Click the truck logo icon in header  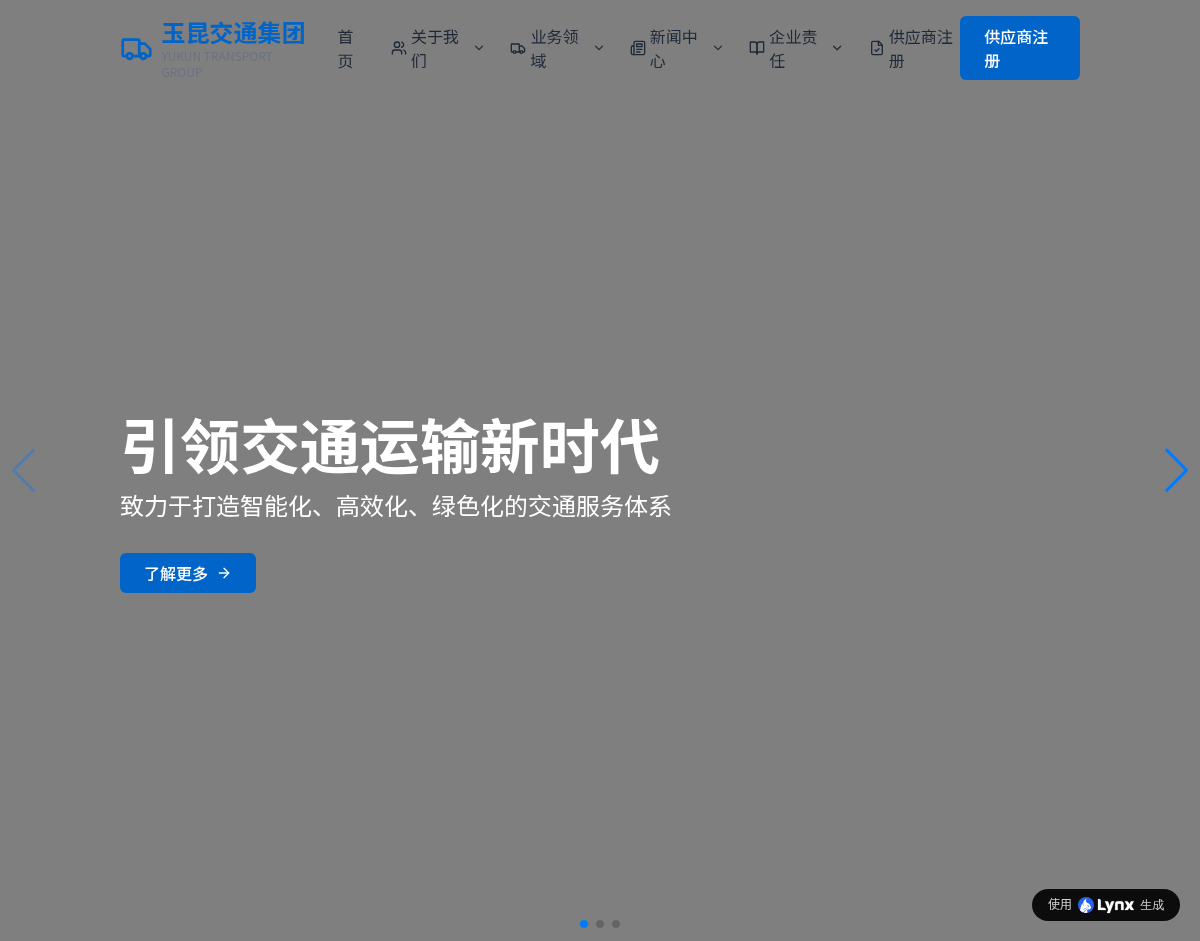click(x=136, y=49)
